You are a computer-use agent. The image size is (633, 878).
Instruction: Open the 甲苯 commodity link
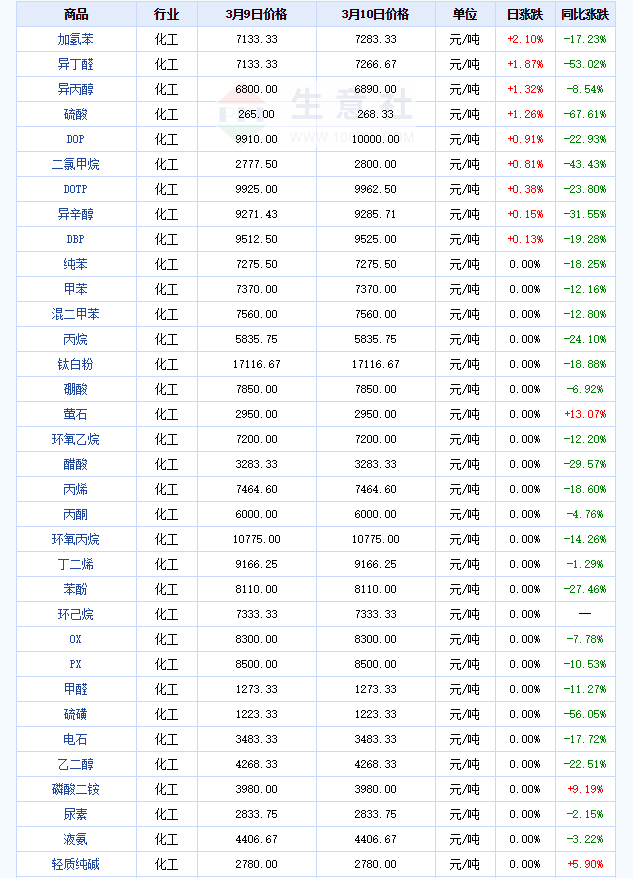point(76,289)
